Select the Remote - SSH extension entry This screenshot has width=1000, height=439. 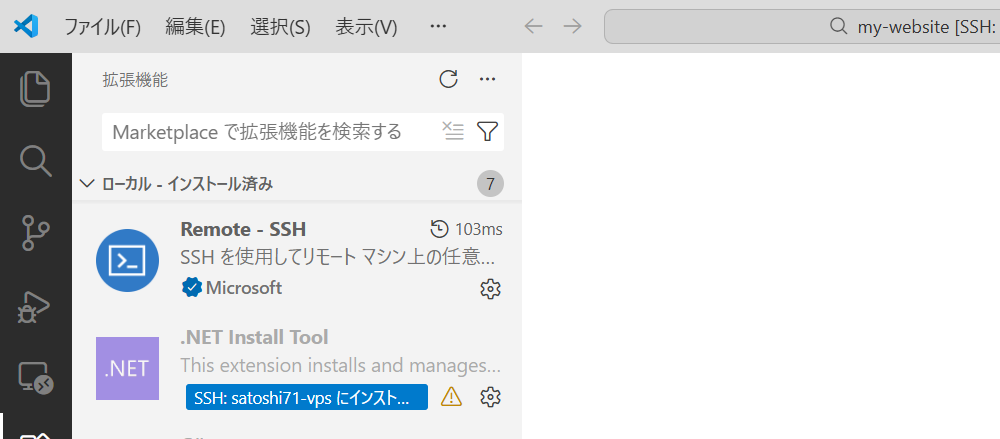click(300, 258)
